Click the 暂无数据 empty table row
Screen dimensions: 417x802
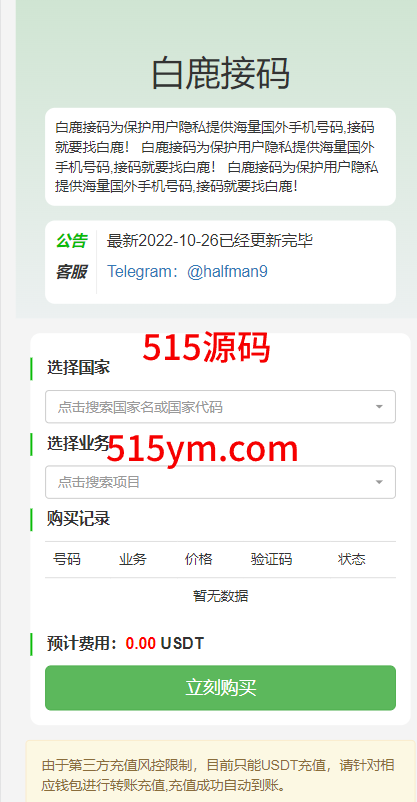point(221,596)
